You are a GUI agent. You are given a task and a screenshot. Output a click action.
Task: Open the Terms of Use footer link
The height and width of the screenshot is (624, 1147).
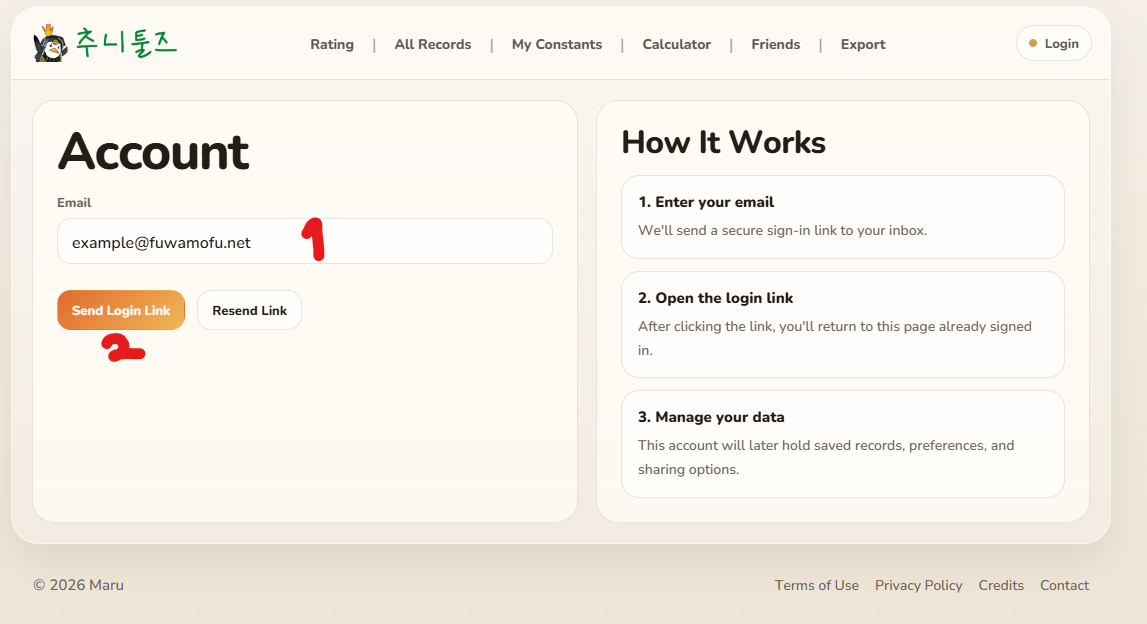816,585
